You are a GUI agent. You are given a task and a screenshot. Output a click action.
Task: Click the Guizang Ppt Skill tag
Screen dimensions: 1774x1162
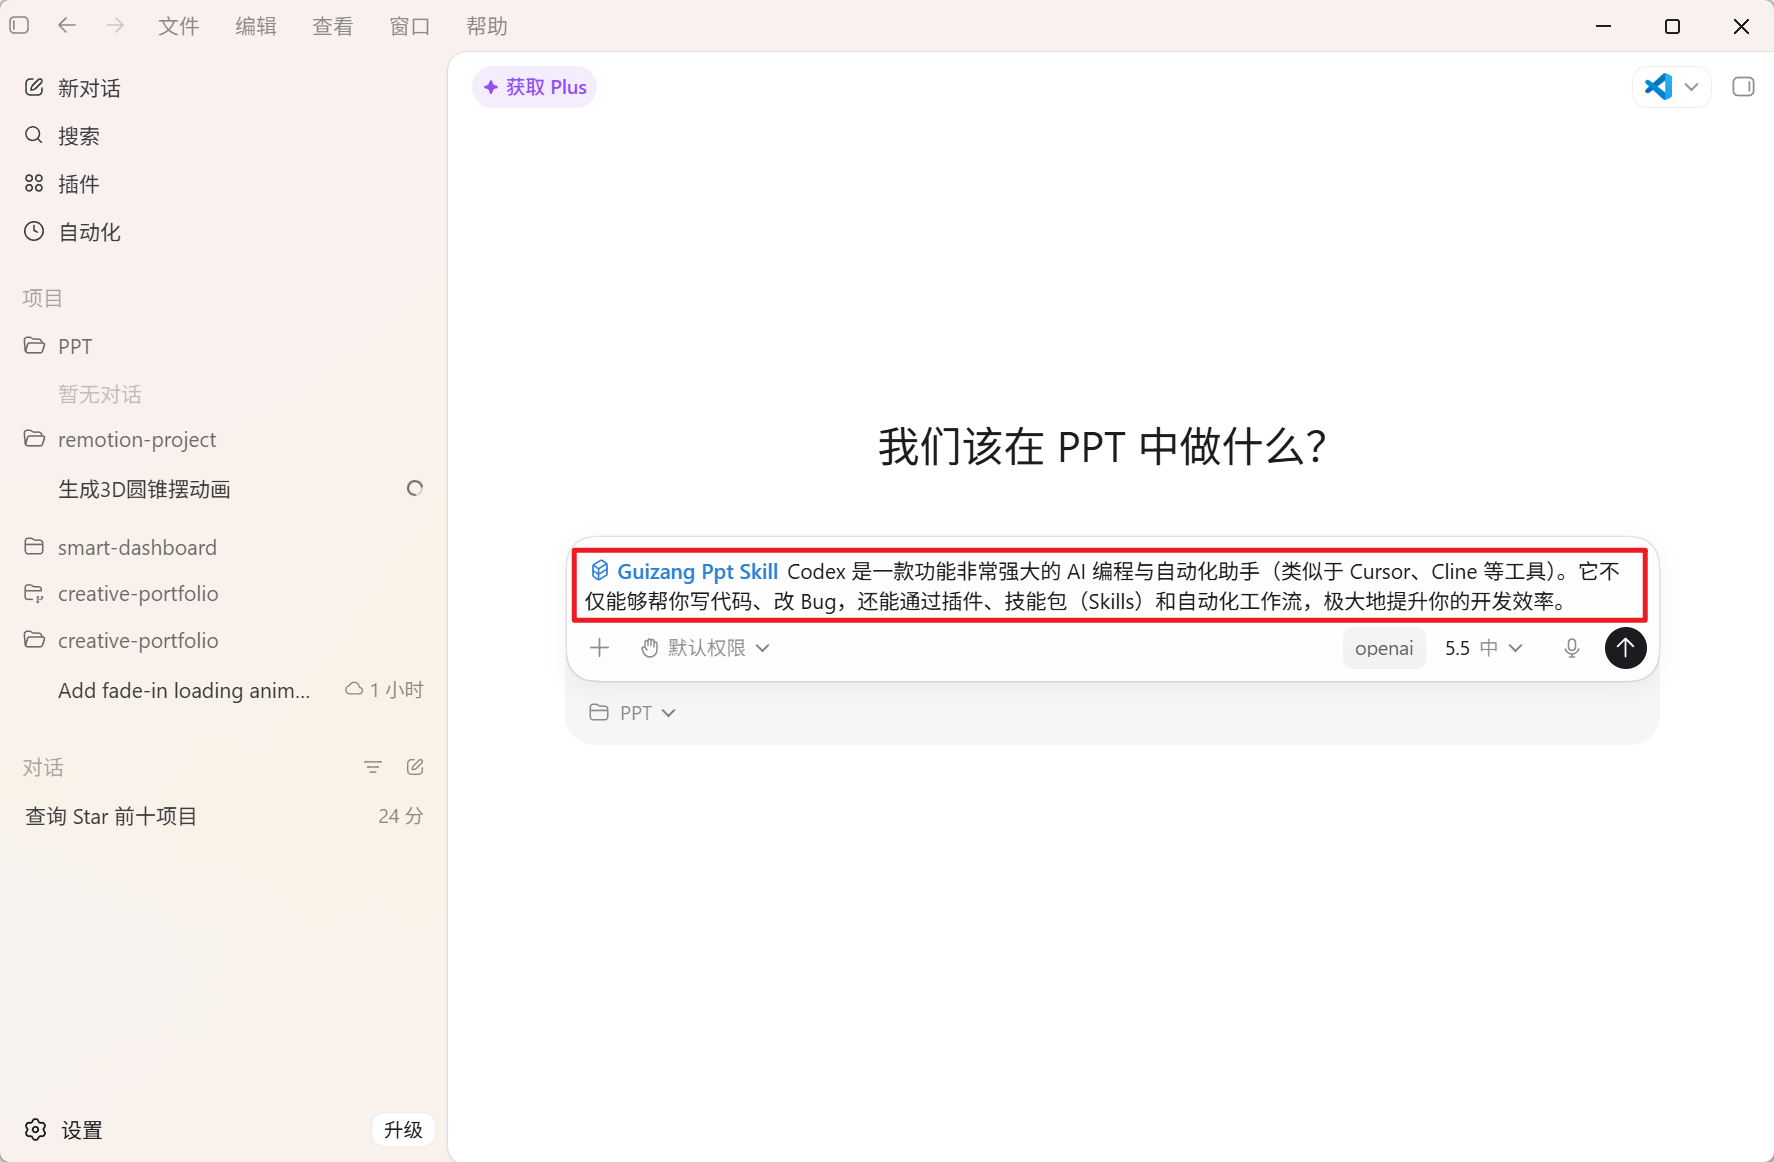point(684,571)
